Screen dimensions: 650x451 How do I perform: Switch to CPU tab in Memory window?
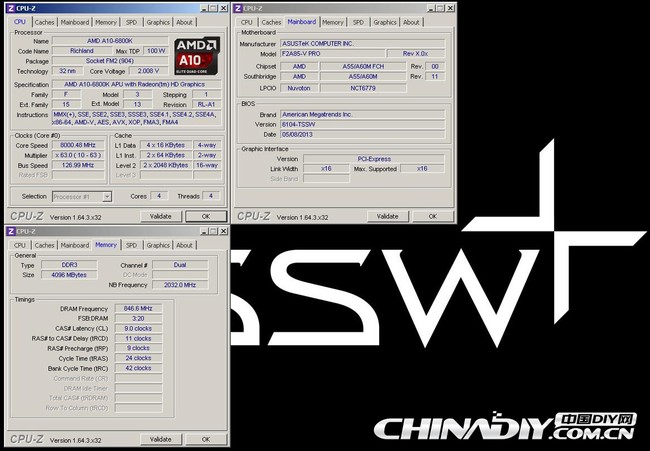click(19, 245)
